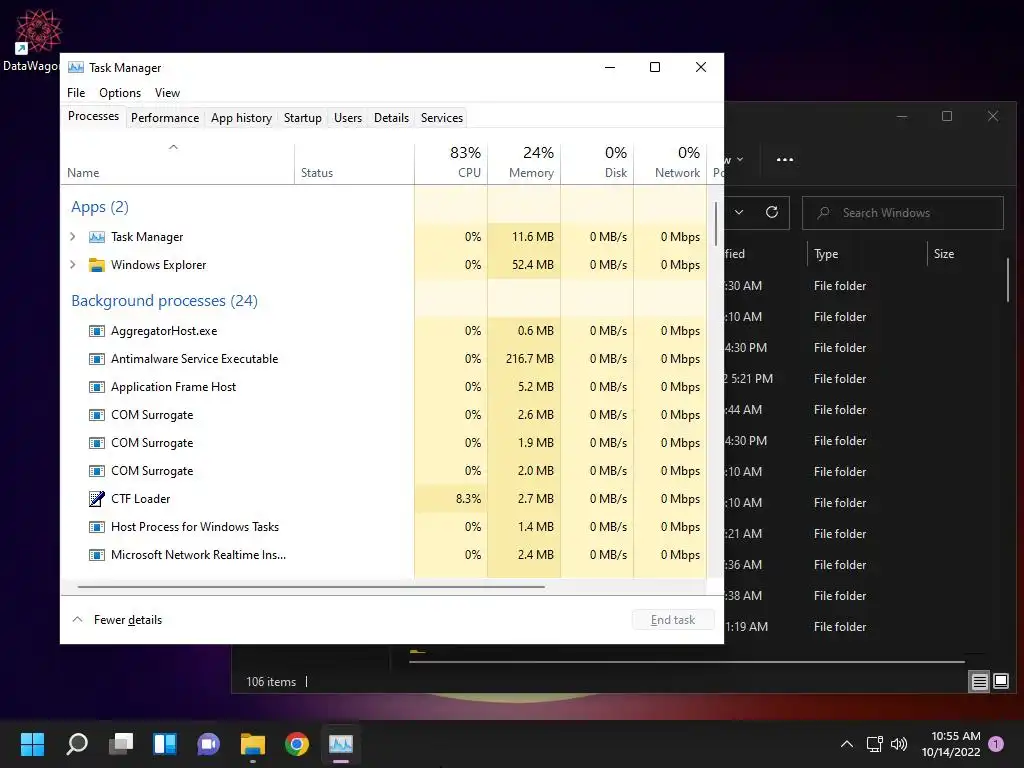Click the Task Manager app row icon

pos(97,237)
